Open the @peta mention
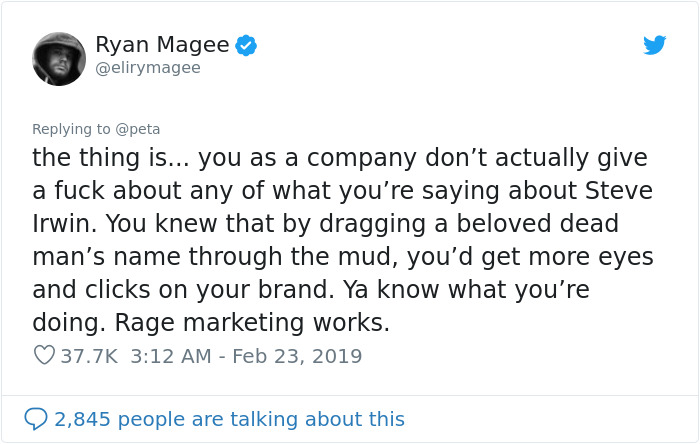 139,129
